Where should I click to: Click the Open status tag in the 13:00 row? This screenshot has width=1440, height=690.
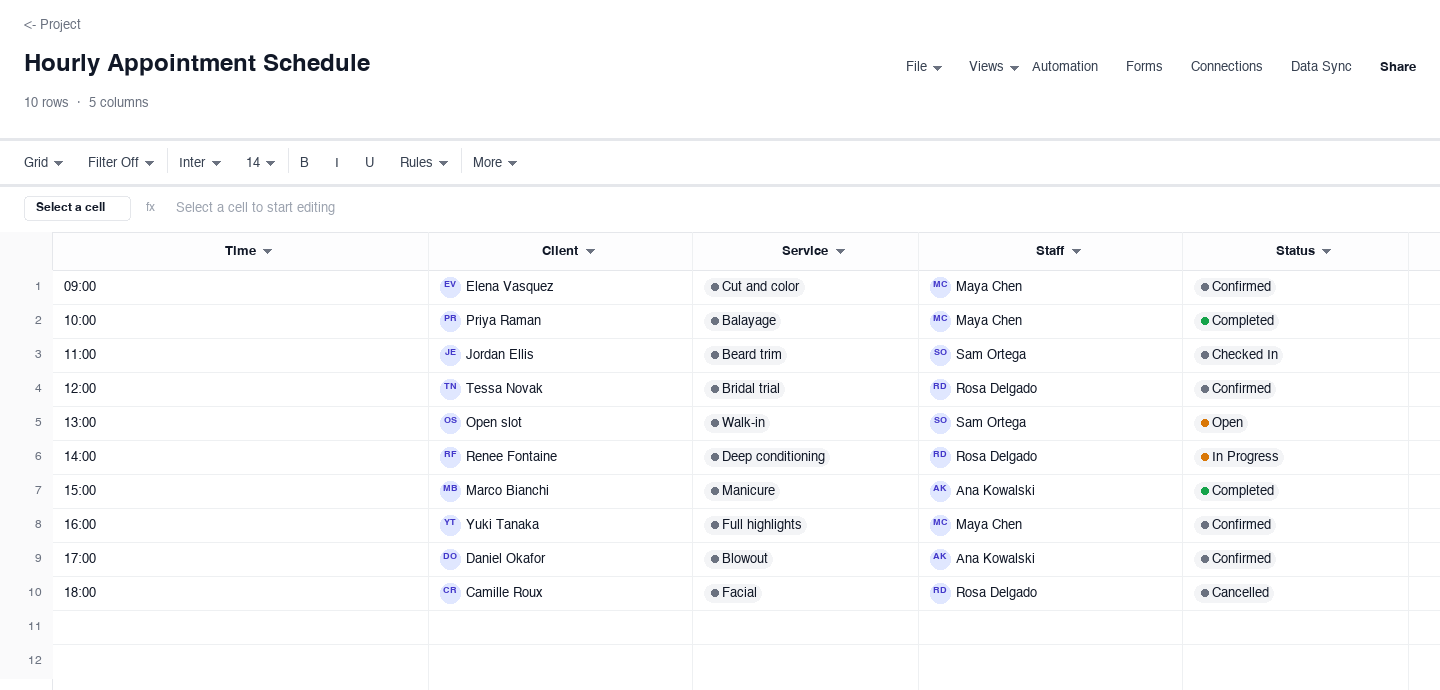click(x=1221, y=423)
